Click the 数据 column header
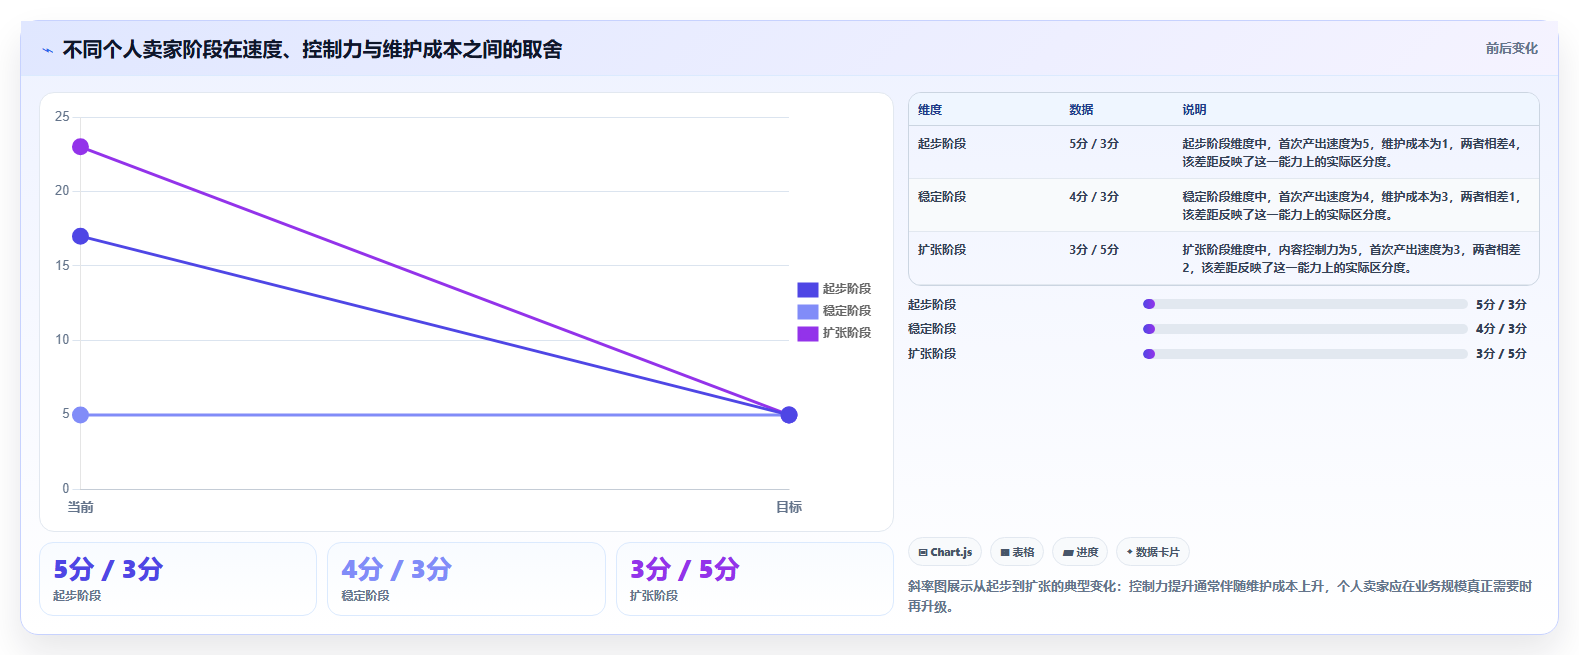This screenshot has height=655, width=1579. (1081, 110)
